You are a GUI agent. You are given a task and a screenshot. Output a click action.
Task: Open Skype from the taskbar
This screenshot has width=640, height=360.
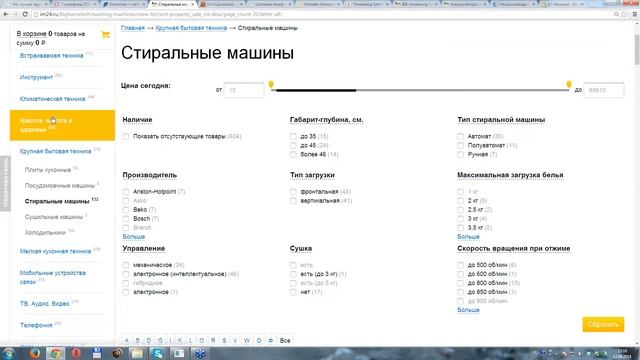[158, 353]
